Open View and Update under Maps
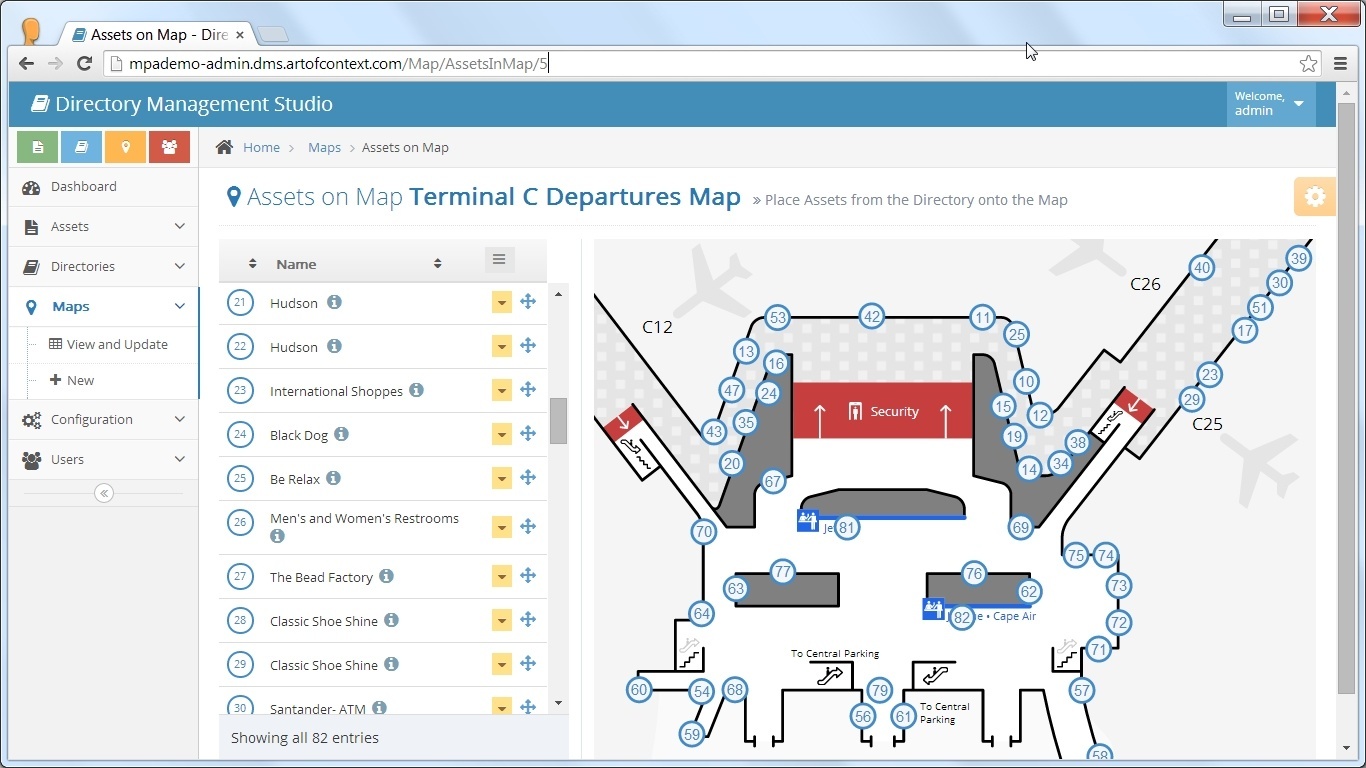Image resolution: width=1366 pixels, height=768 pixels. [117, 344]
